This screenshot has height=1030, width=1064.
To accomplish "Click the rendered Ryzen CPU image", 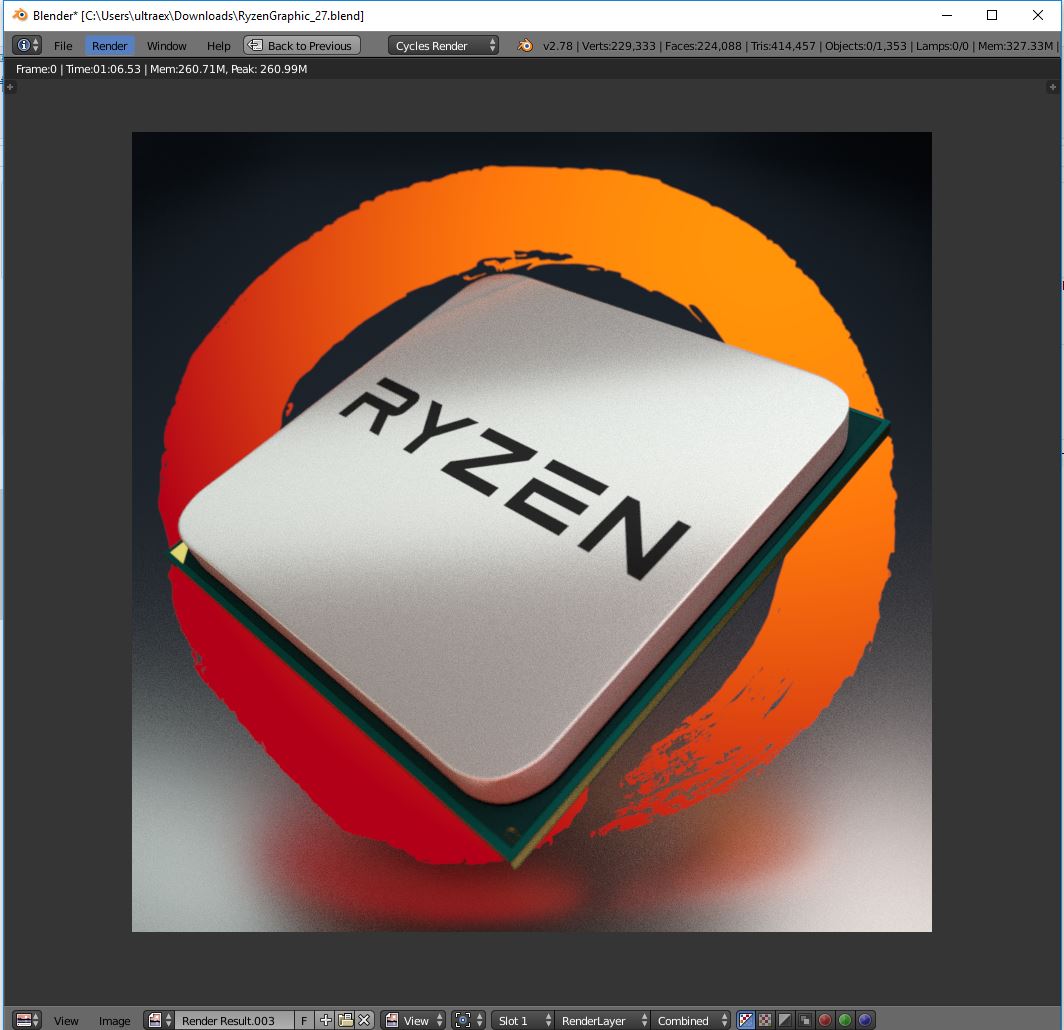I will [x=531, y=531].
